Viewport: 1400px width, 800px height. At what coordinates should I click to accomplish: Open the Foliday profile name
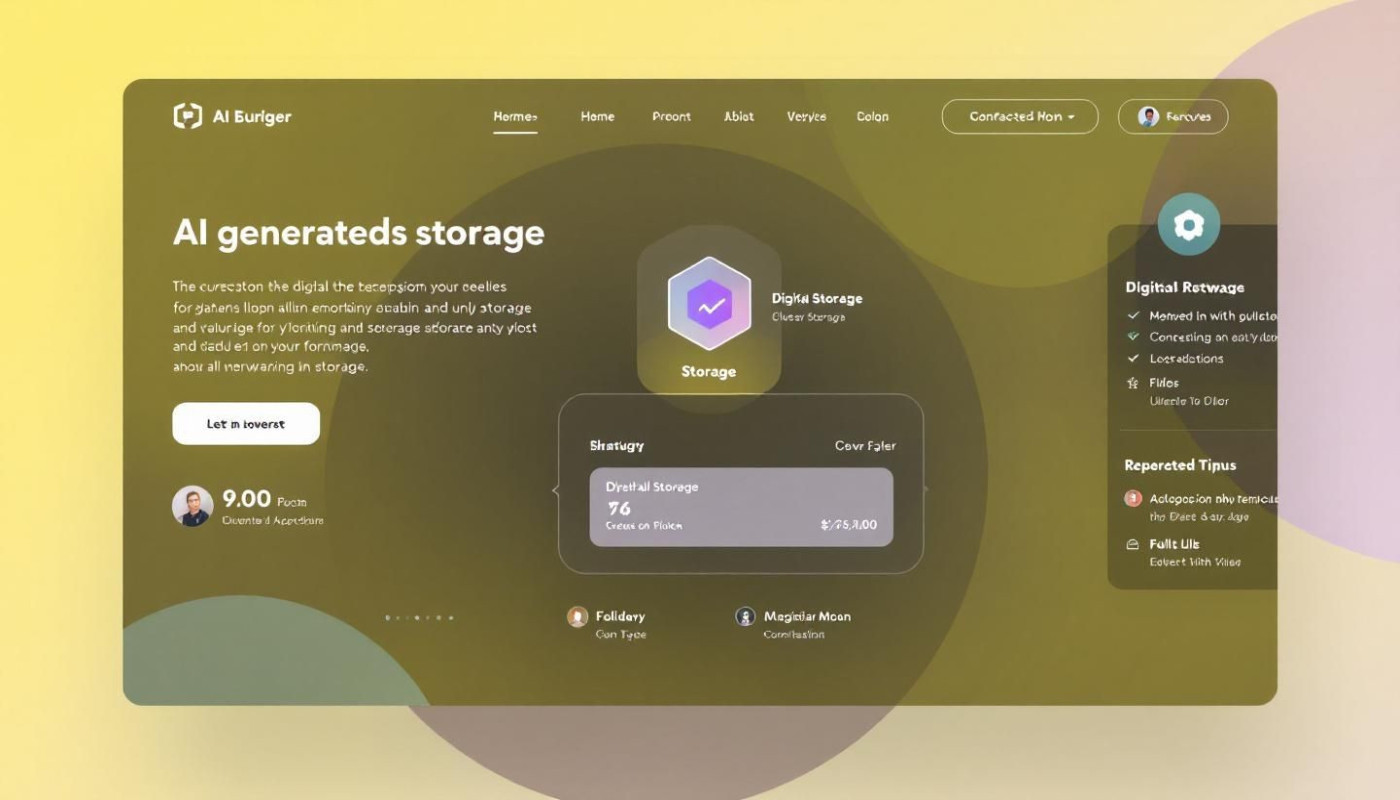click(620, 616)
